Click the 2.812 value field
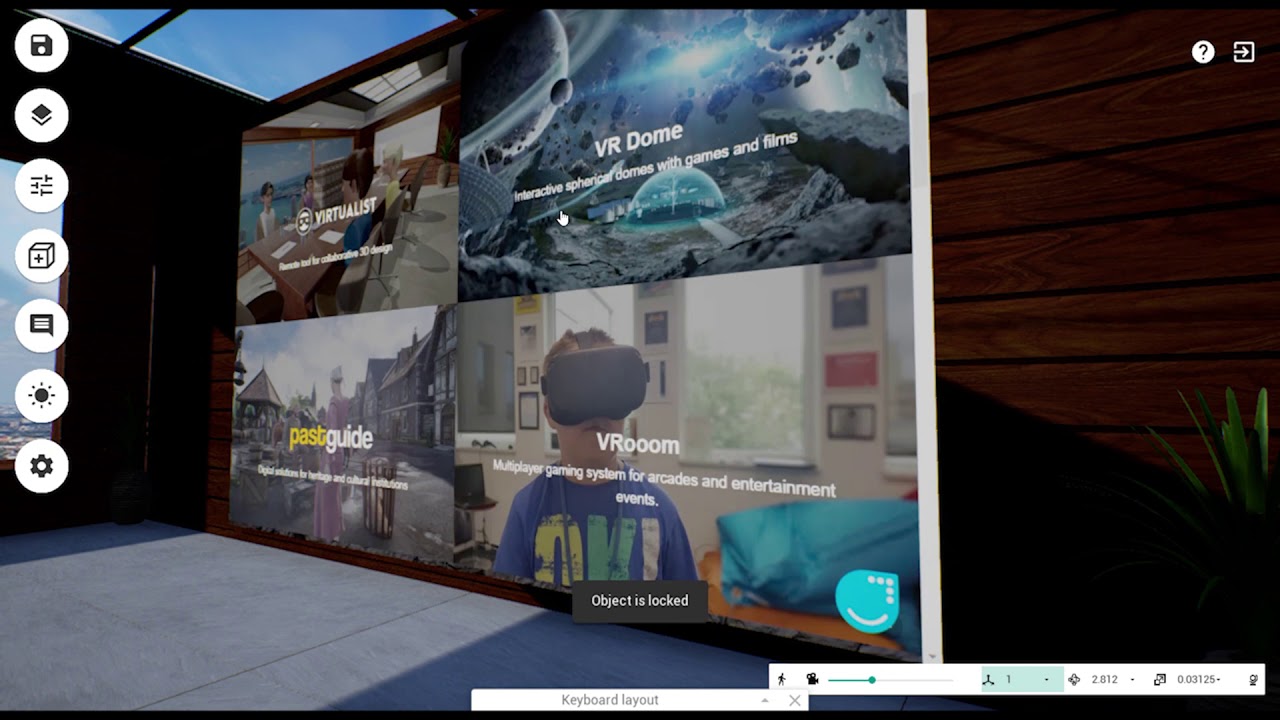This screenshot has width=1280, height=720. 1104,680
